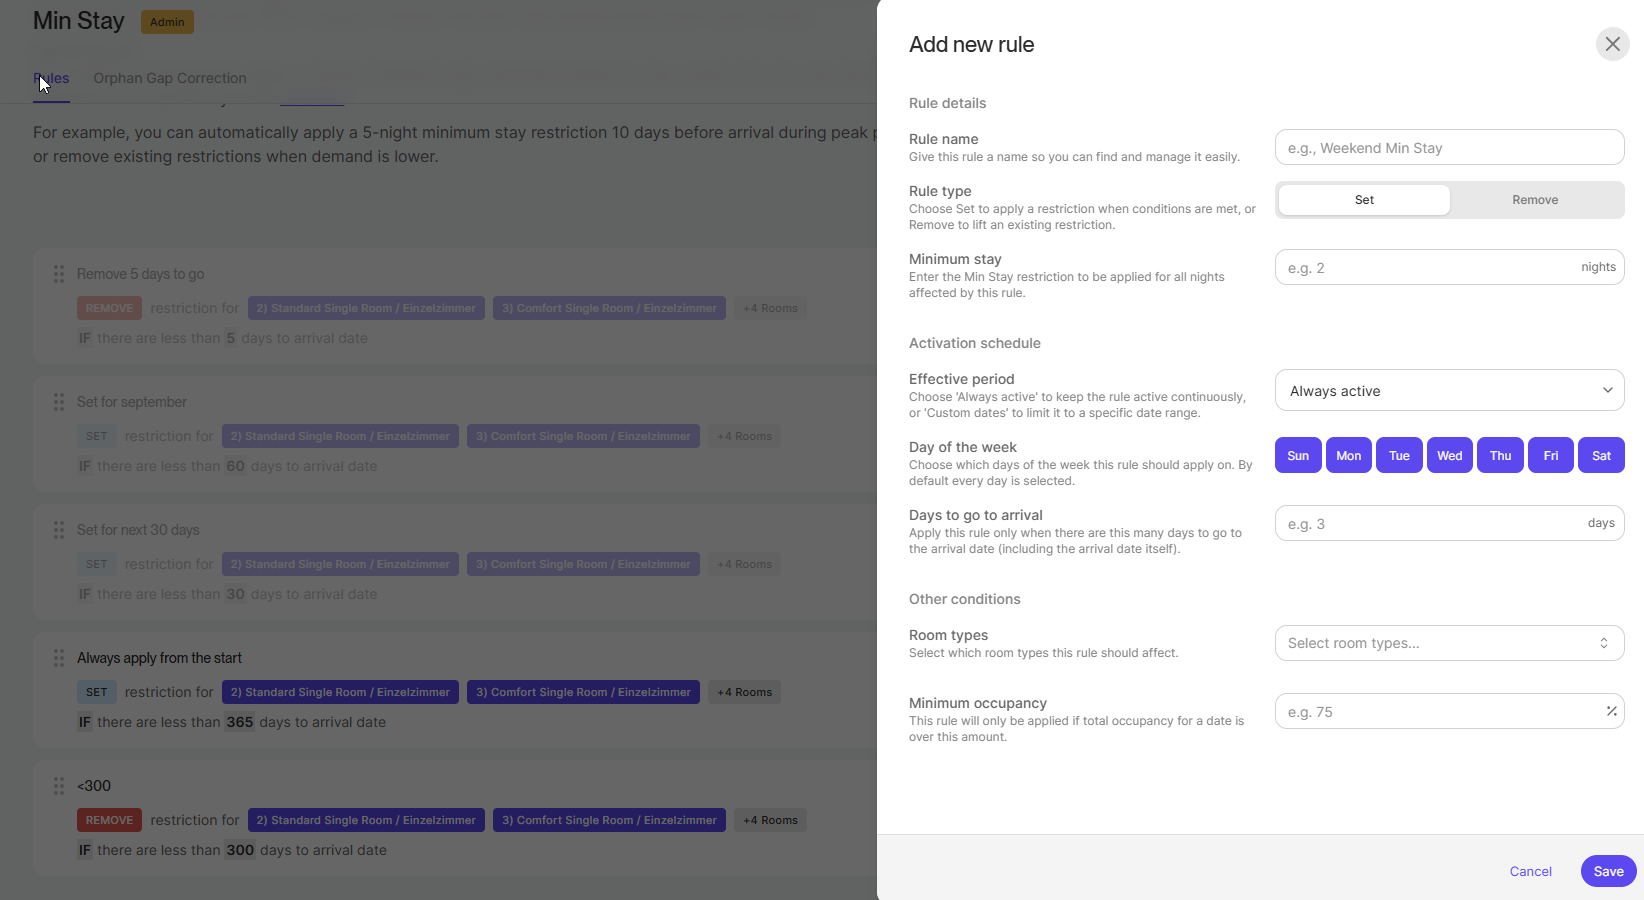Open Select room types combo box
This screenshot has height=900, width=1644.
[x=1440, y=643]
